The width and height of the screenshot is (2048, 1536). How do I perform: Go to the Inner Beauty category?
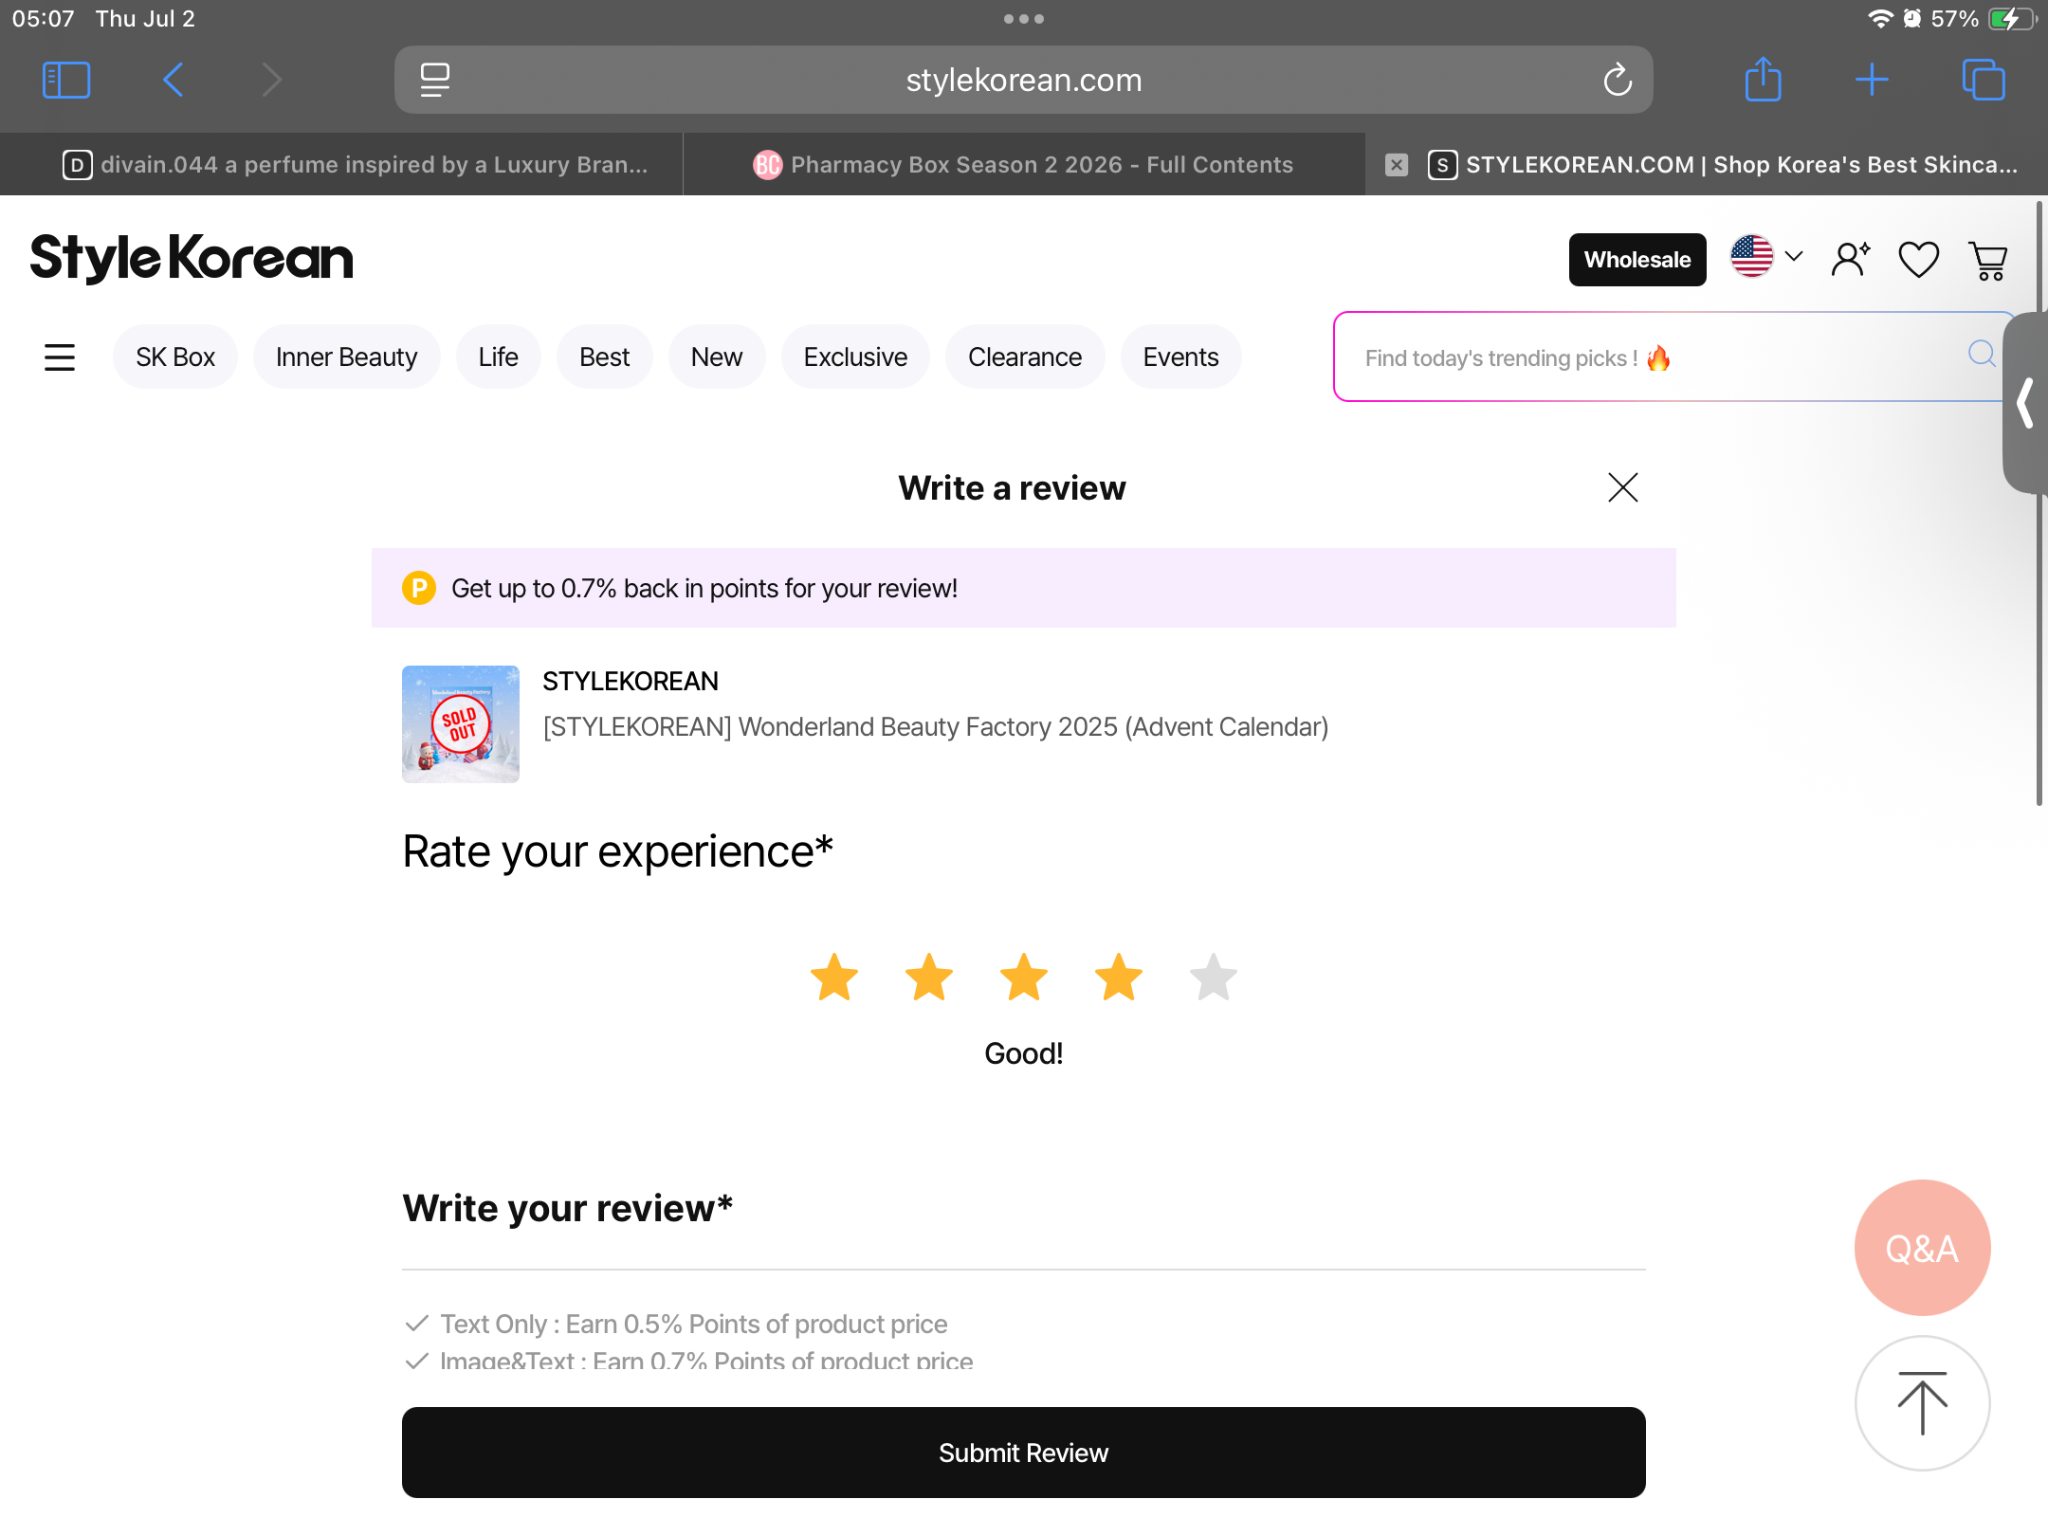click(x=346, y=357)
